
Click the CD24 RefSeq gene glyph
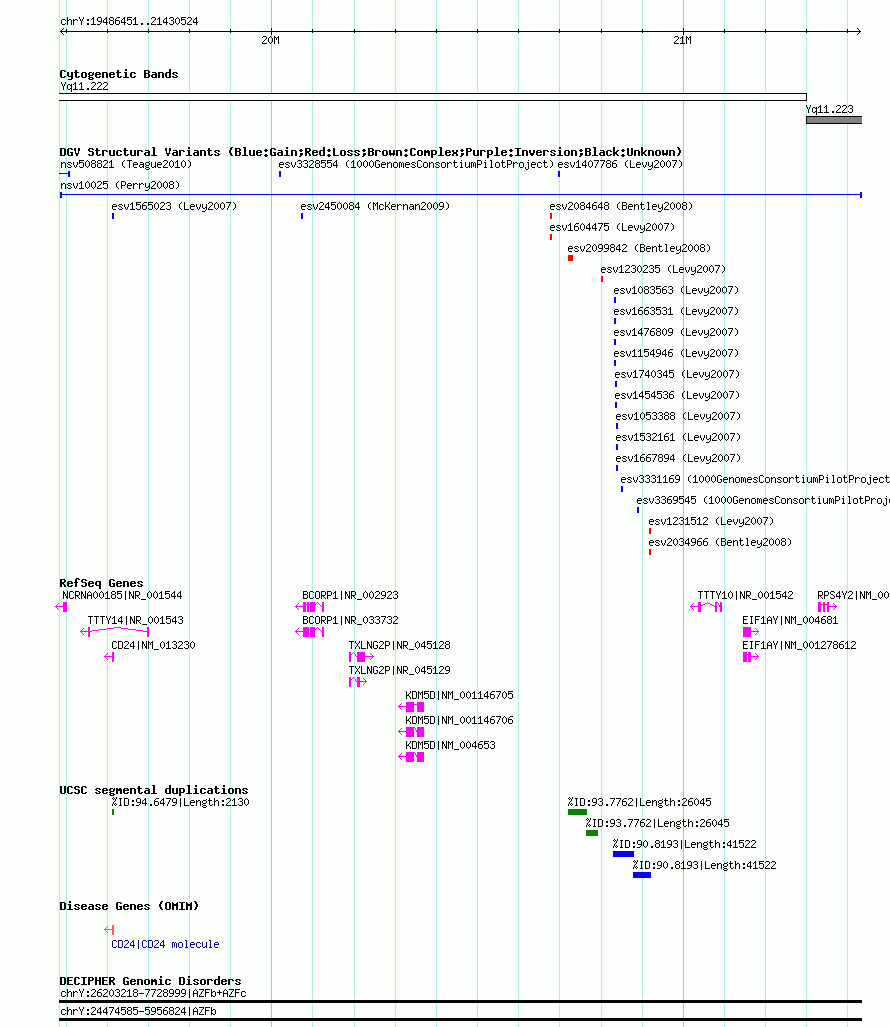109,657
